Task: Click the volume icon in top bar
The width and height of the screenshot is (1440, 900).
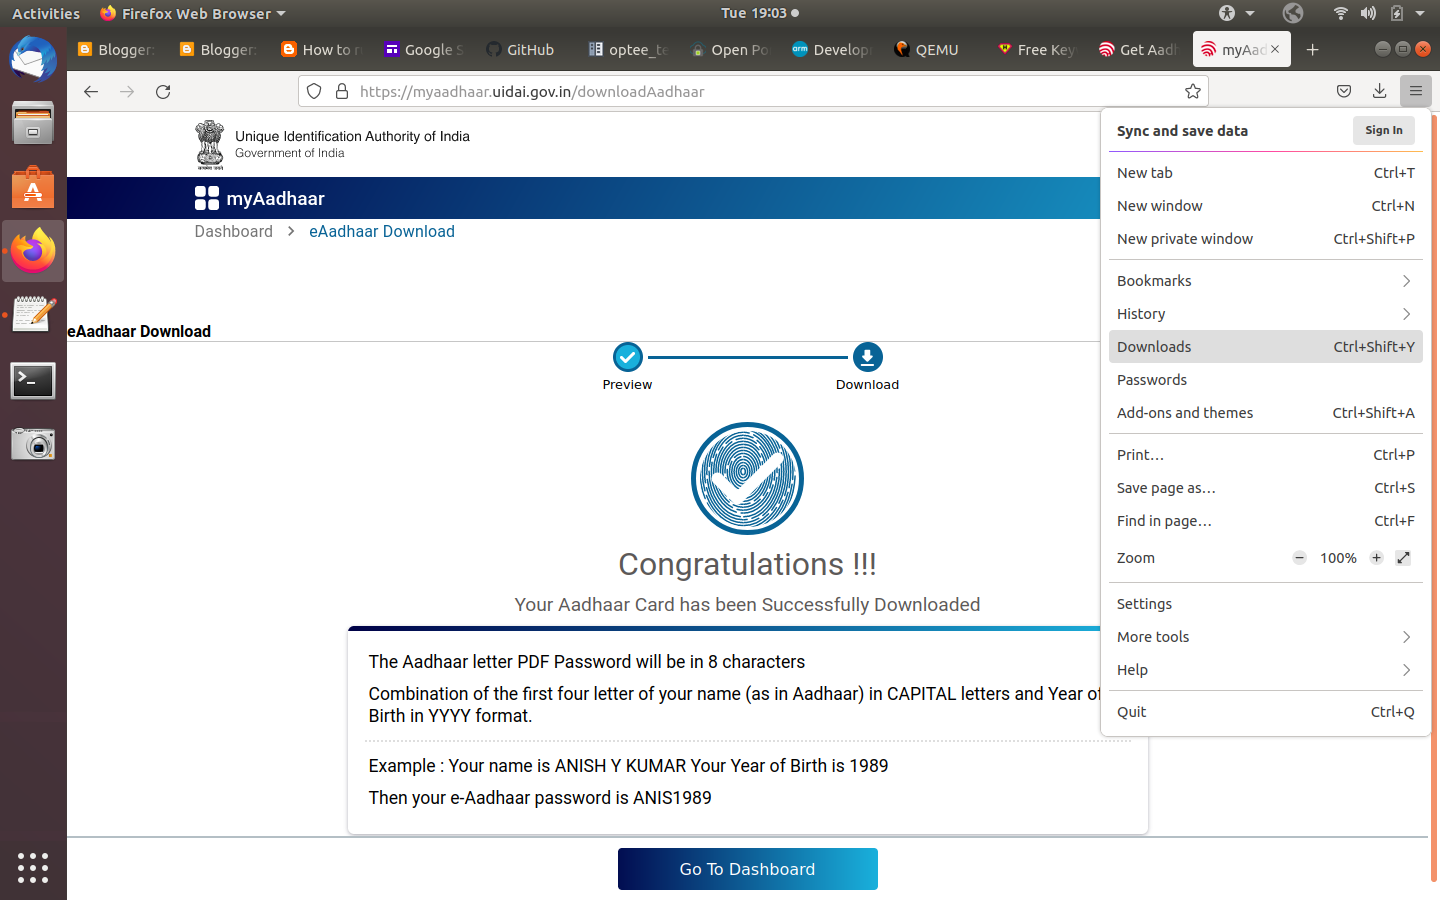Action: click(1368, 13)
